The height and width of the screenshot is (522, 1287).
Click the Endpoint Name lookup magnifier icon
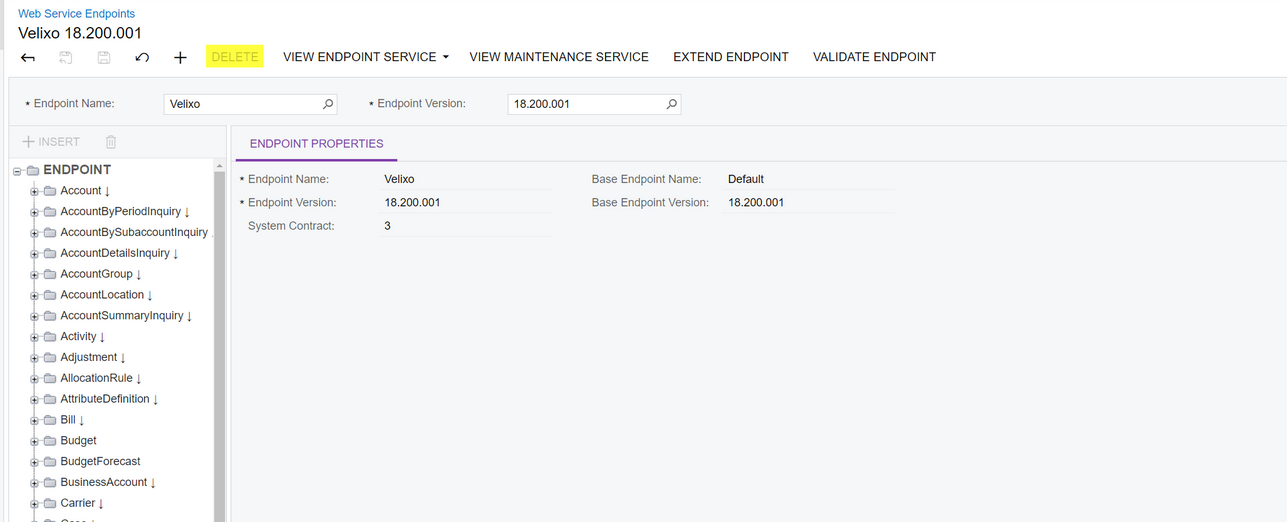328,104
